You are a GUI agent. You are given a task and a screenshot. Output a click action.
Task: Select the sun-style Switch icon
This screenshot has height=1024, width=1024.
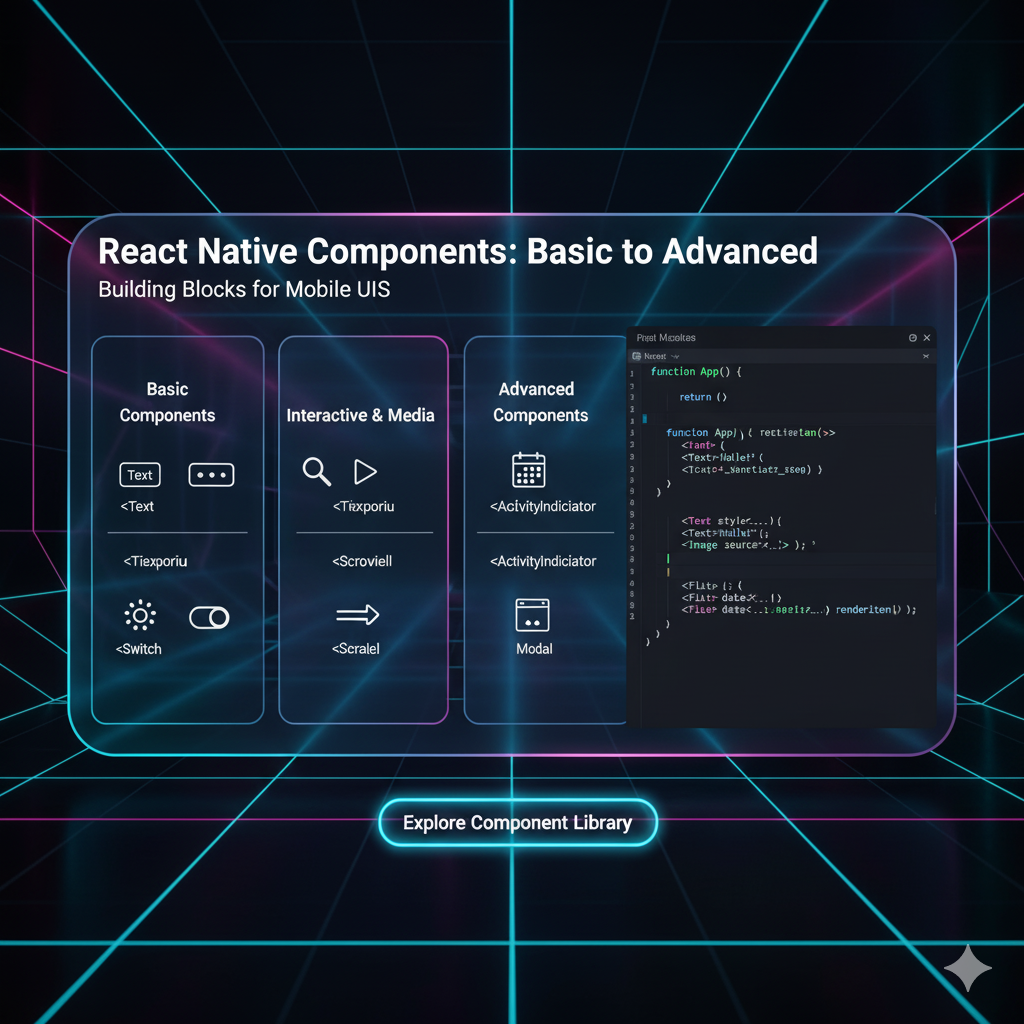tap(140, 616)
